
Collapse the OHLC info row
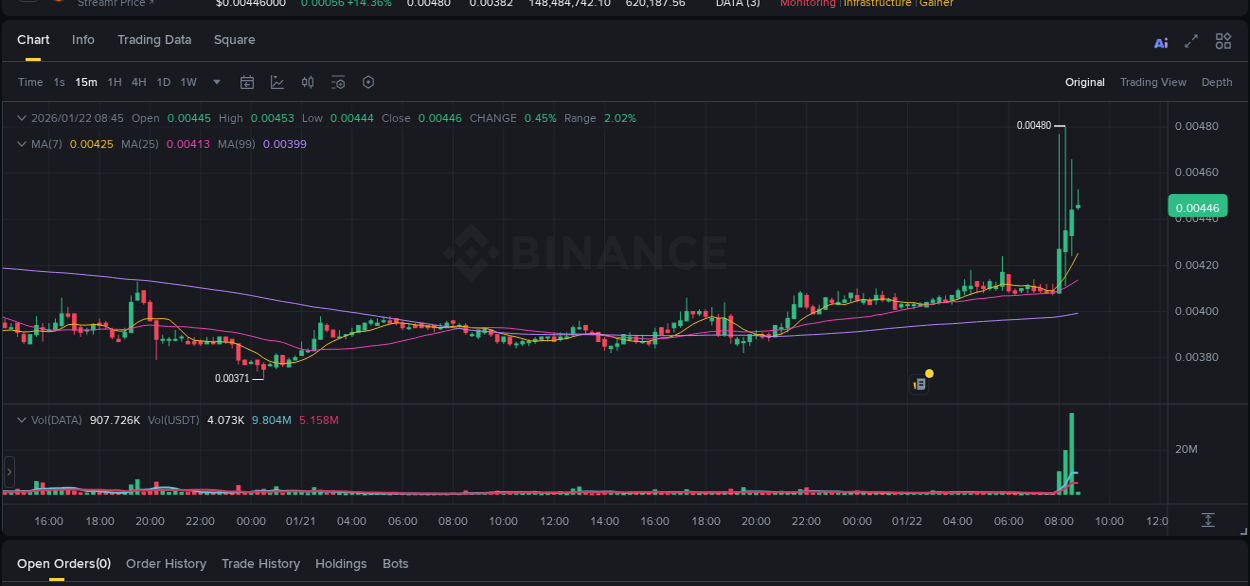(20, 118)
